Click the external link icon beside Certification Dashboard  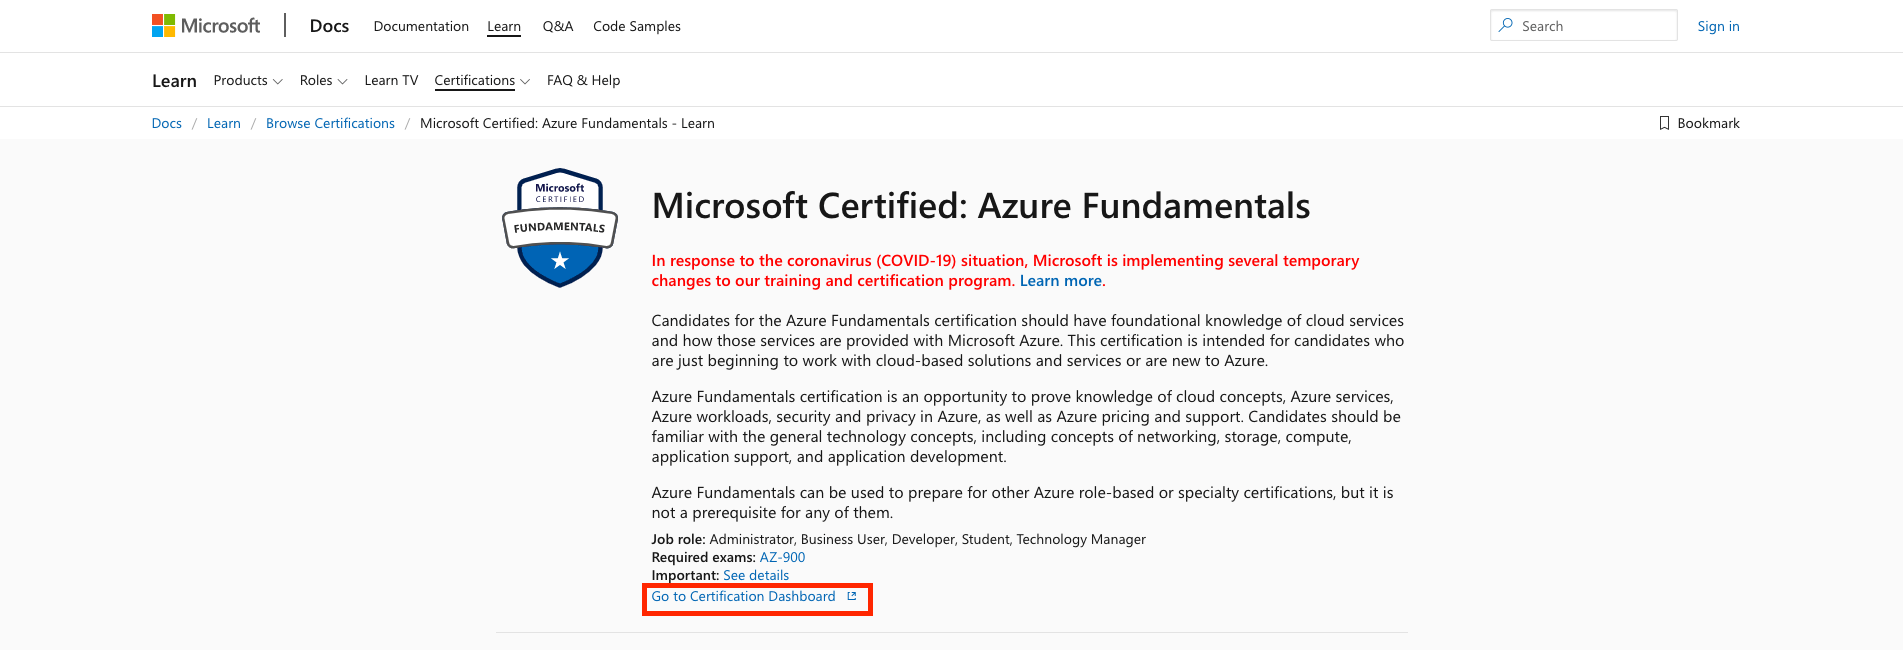(x=852, y=596)
